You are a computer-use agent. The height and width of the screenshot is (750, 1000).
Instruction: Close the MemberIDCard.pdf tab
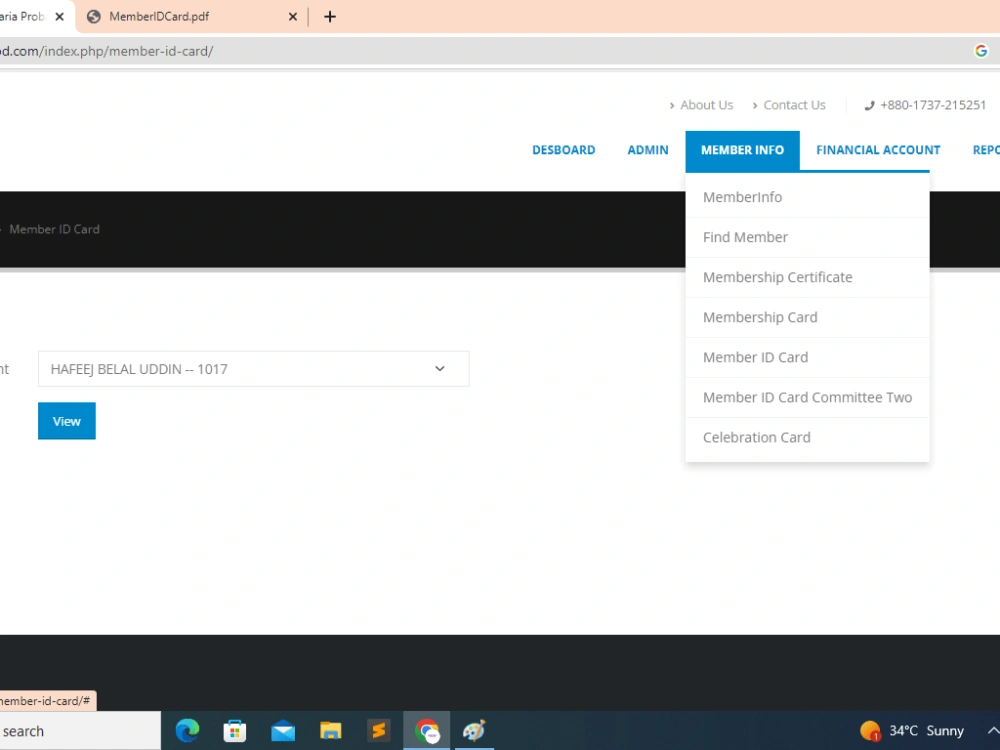pos(293,17)
